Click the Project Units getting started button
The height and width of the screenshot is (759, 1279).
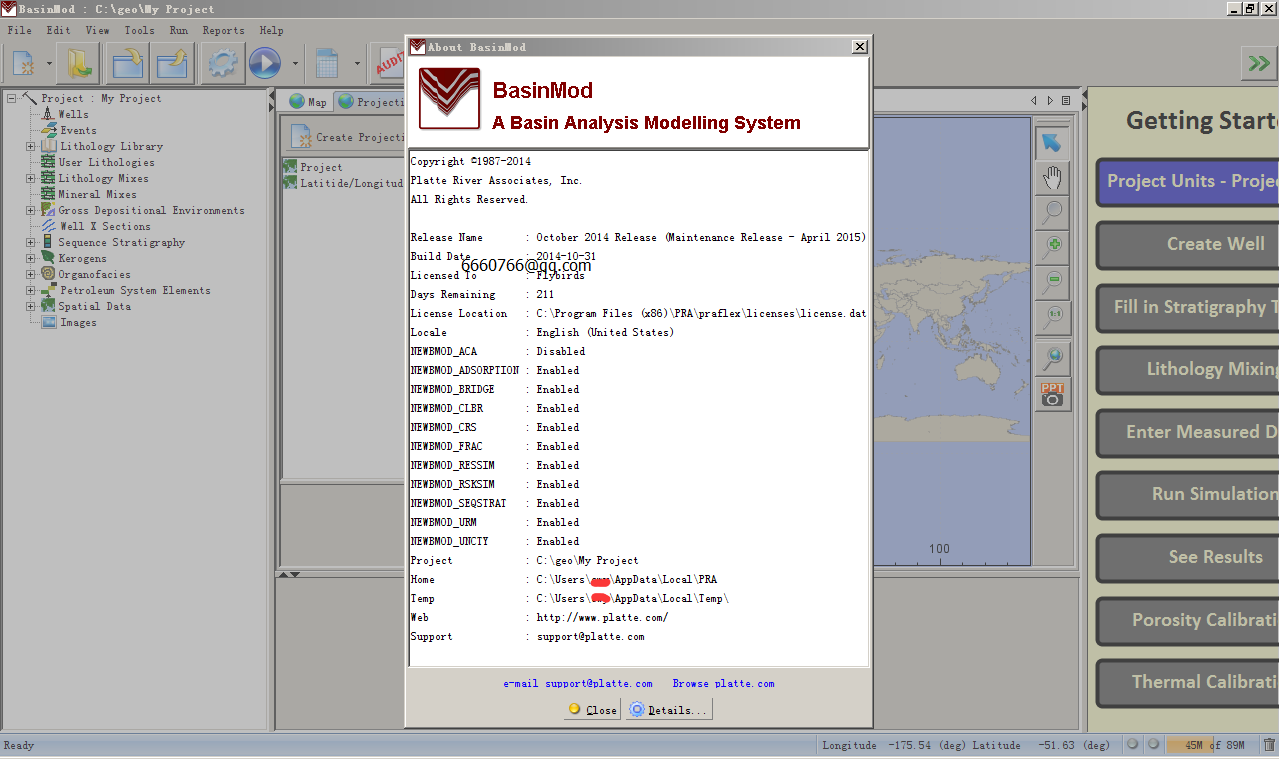[1188, 181]
